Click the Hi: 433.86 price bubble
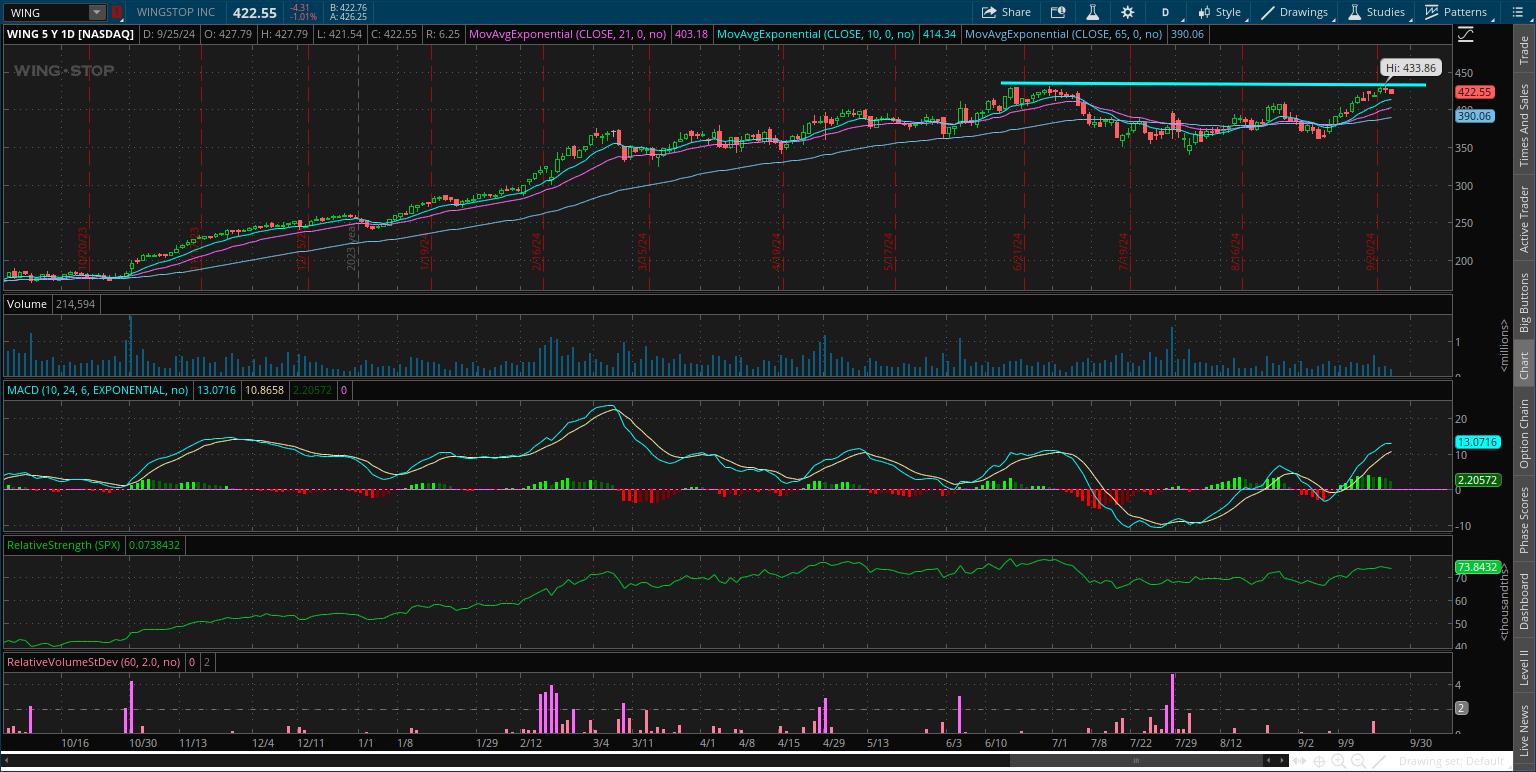This screenshot has width=1536, height=772. pyautogui.click(x=1411, y=68)
